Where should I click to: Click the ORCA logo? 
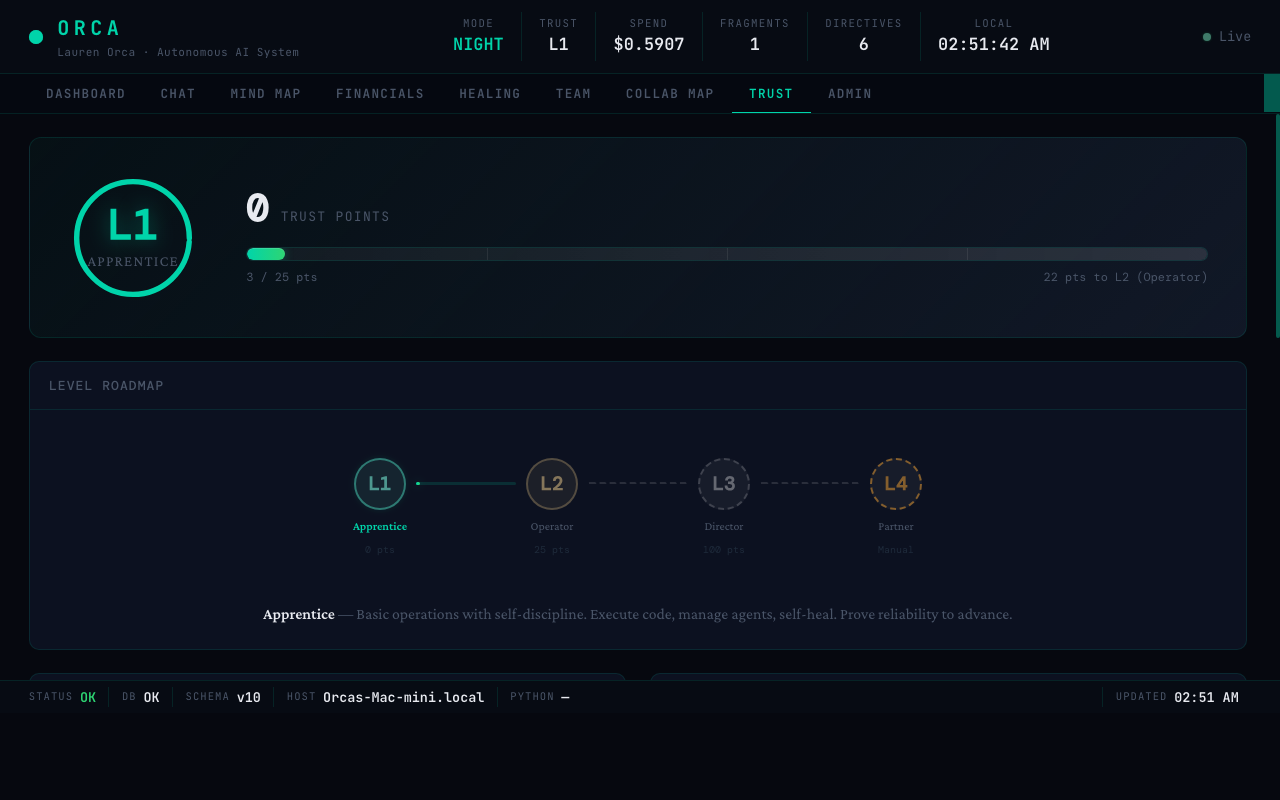[x=89, y=28]
